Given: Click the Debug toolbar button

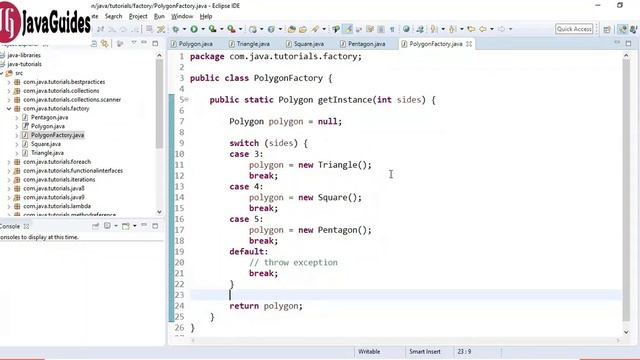Looking at the screenshot, I should pyautogui.click(x=176, y=29).
